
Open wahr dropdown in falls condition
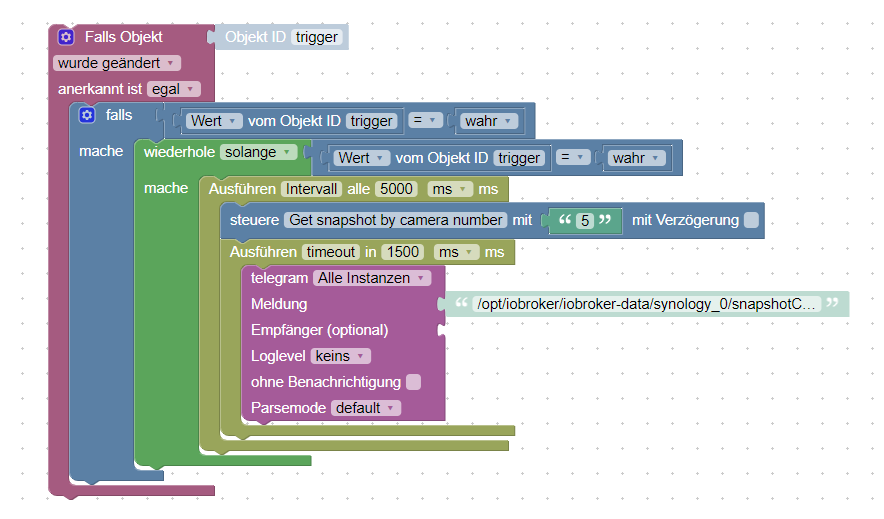pyautogui.click(x=488, y=121)
